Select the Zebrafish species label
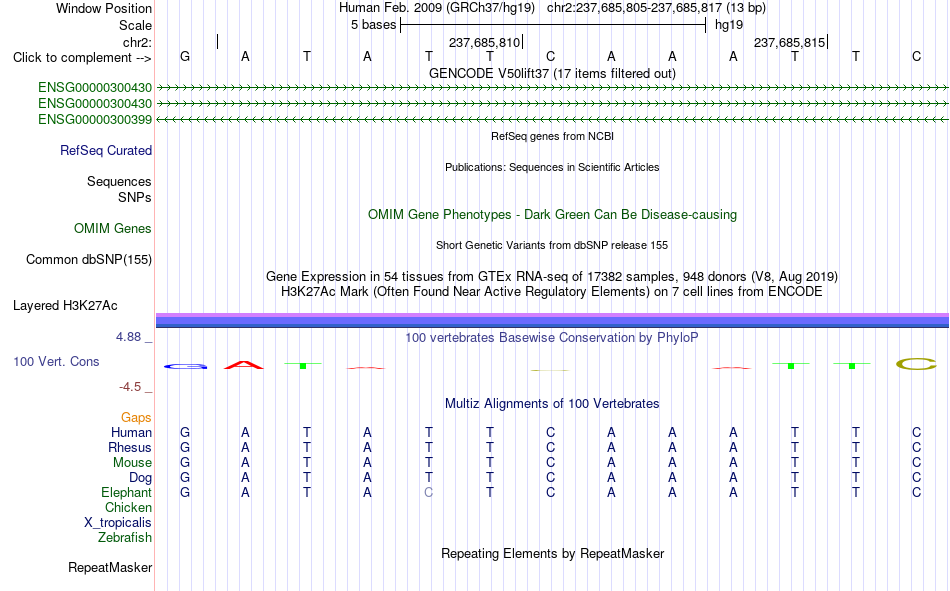This screenshot has height=591, width=950. (125, 538)
